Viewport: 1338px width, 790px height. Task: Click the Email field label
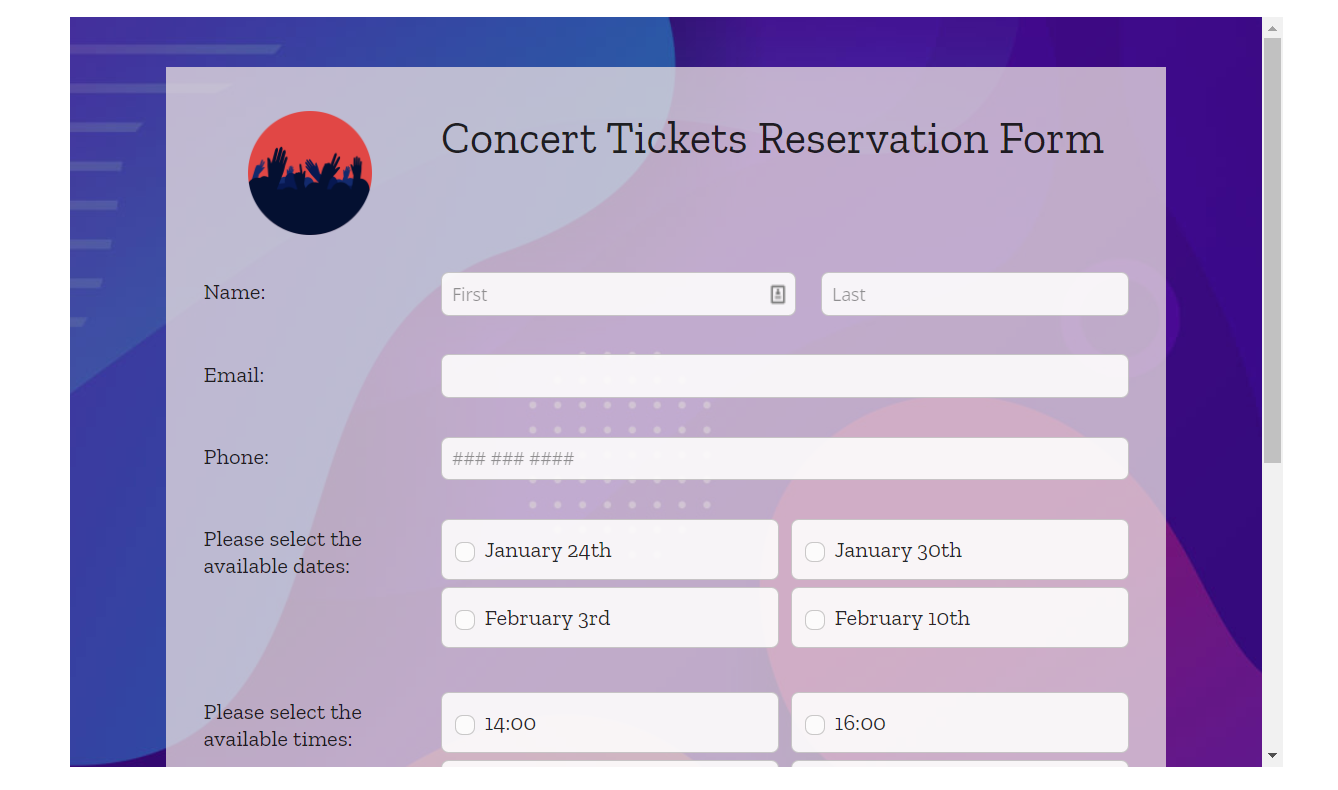[x=234, y=375]
